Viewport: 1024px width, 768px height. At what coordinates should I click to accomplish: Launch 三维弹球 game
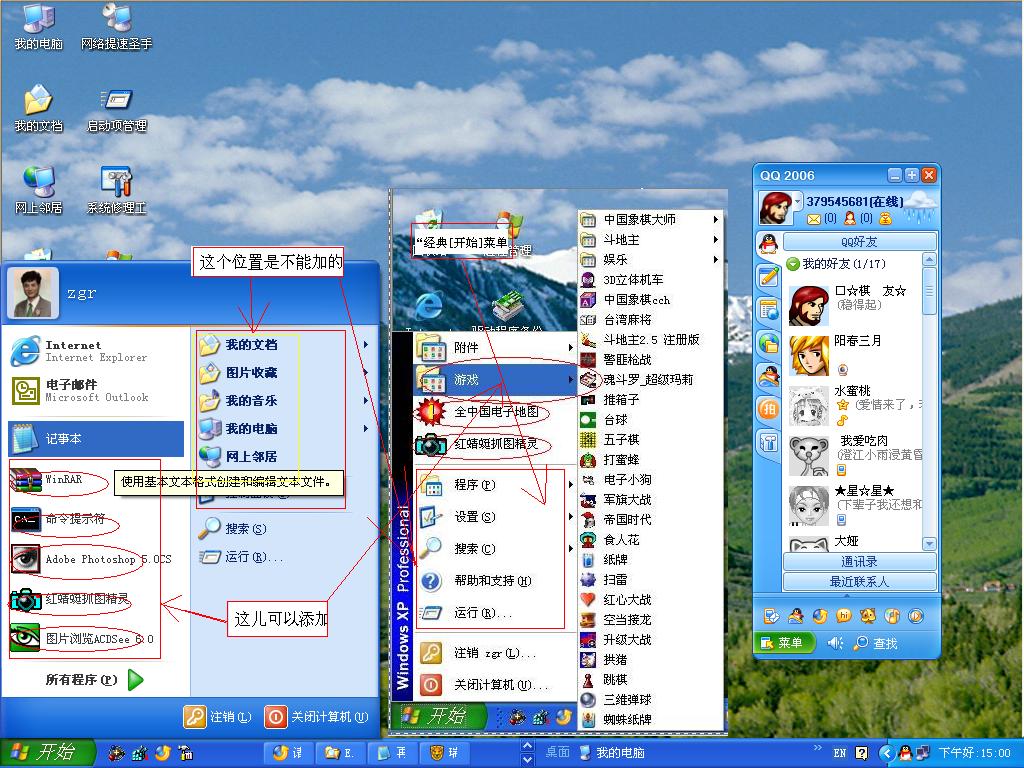coord(650,699)
